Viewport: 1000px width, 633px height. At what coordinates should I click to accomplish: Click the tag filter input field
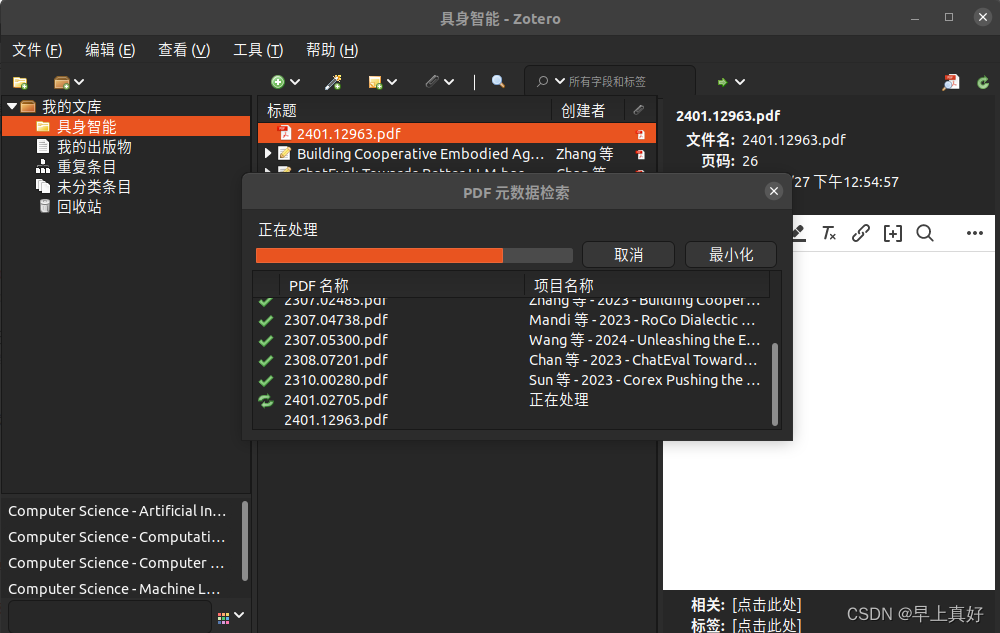point(110,616)
